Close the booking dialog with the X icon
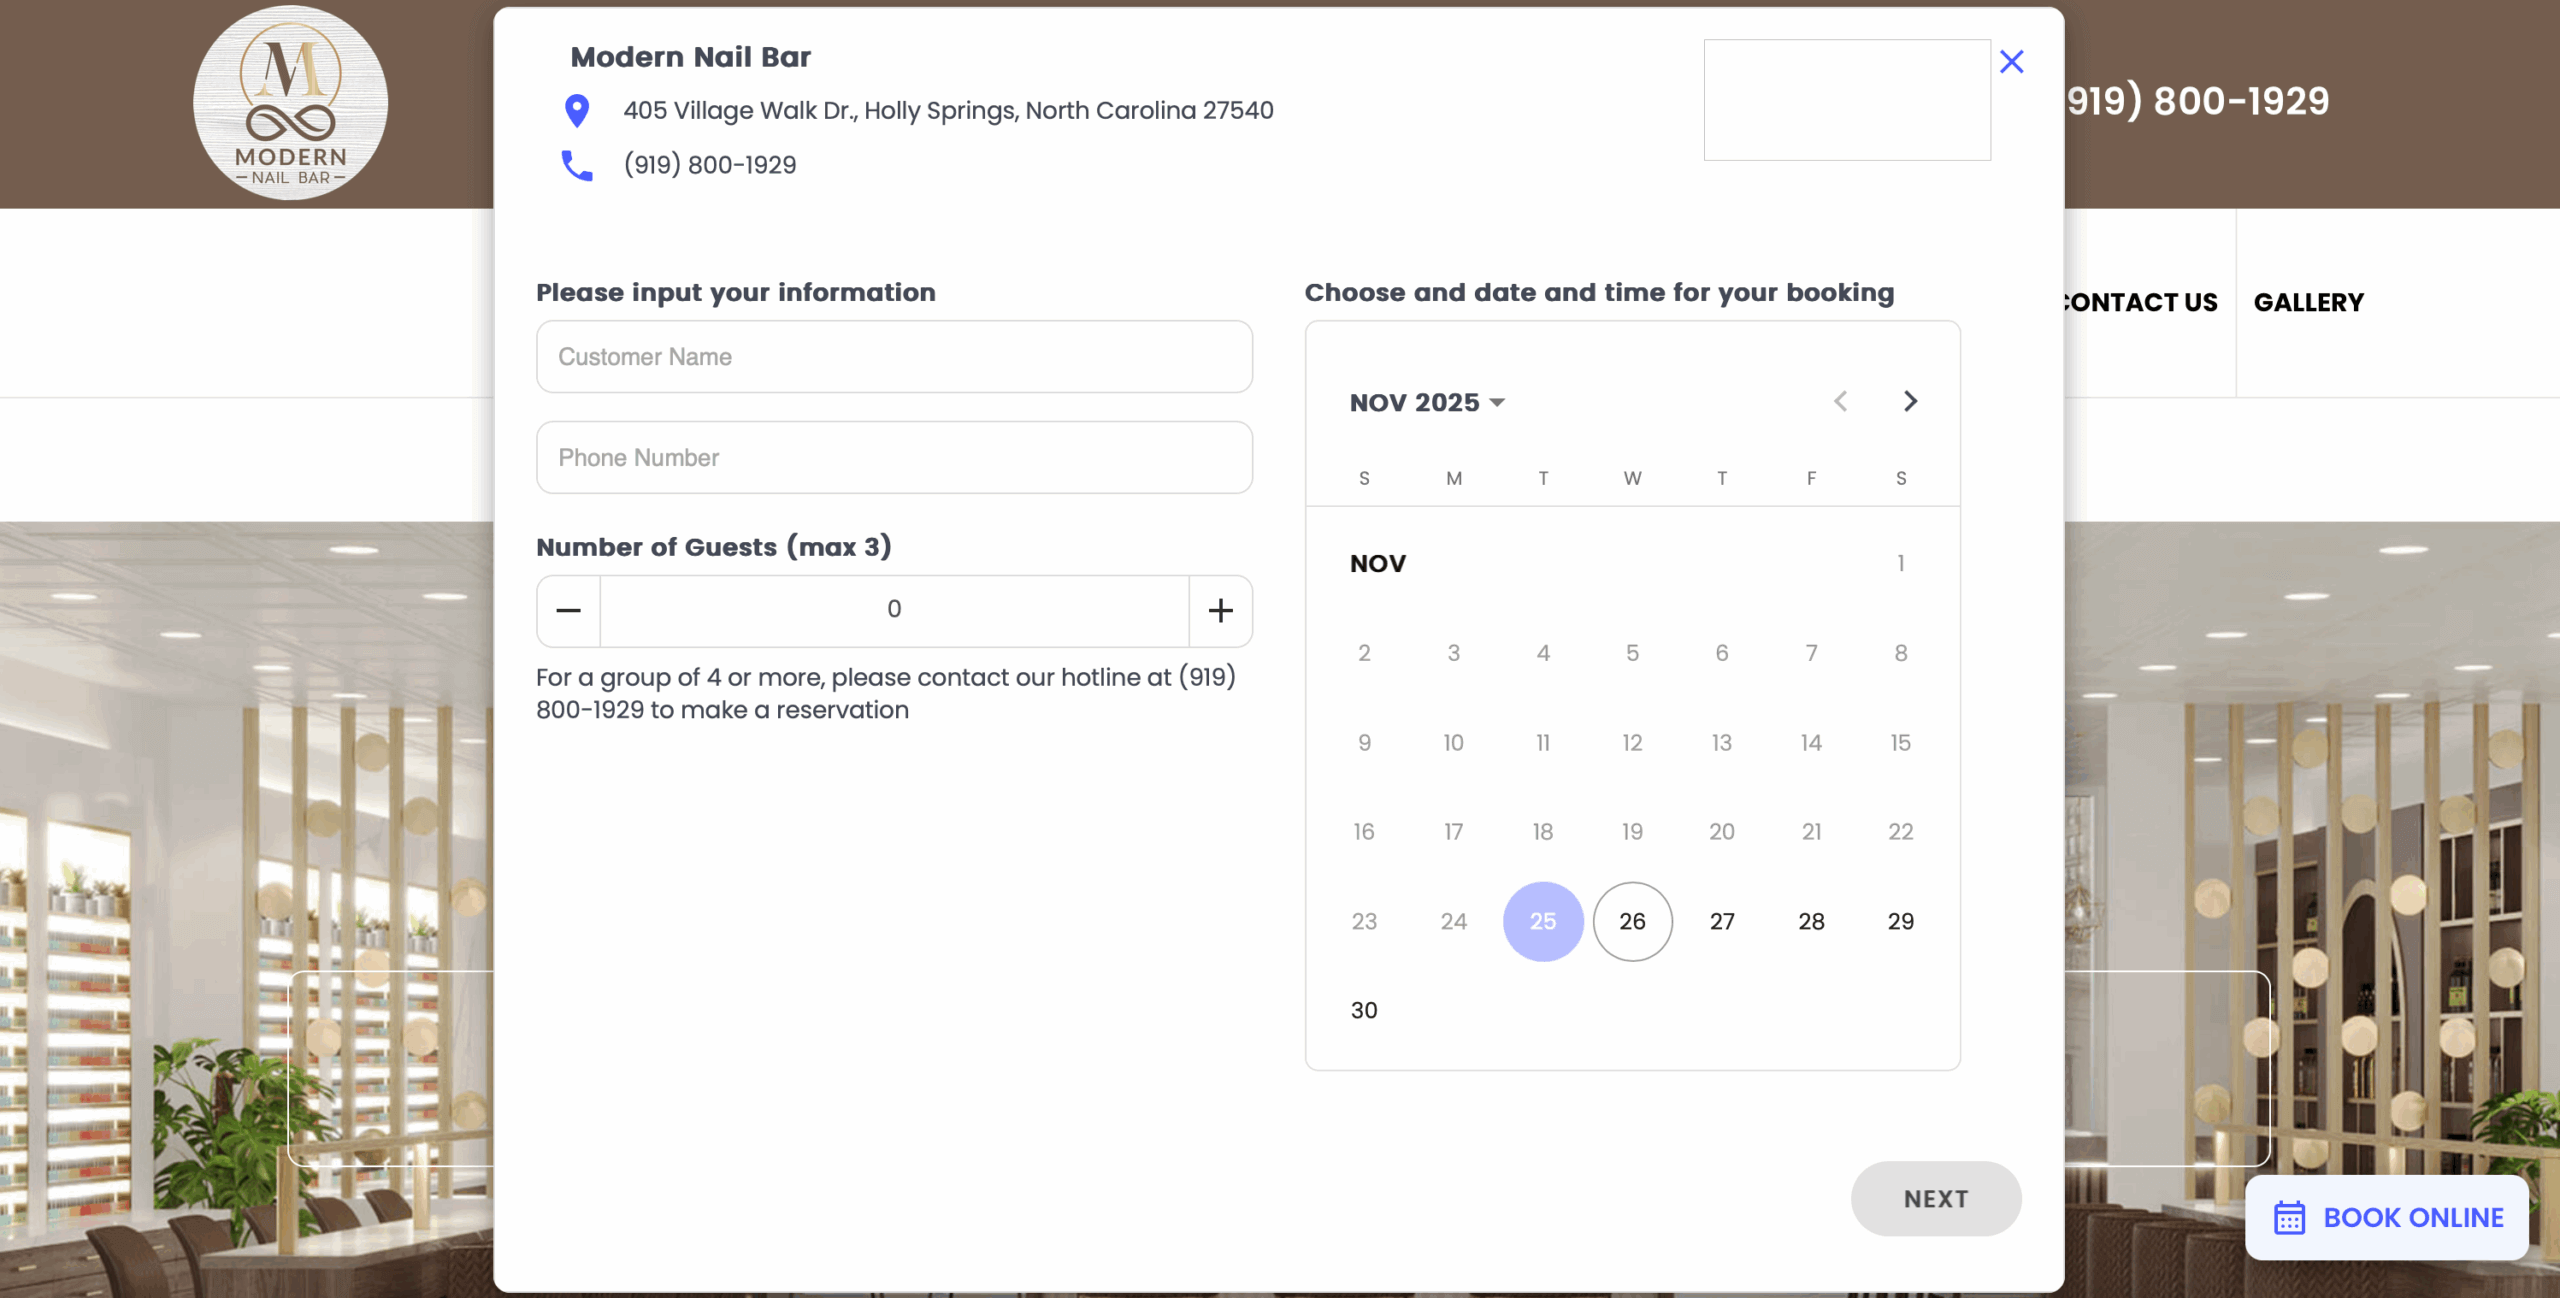Screen dimensions: 2560x1298 point(2011,62)
